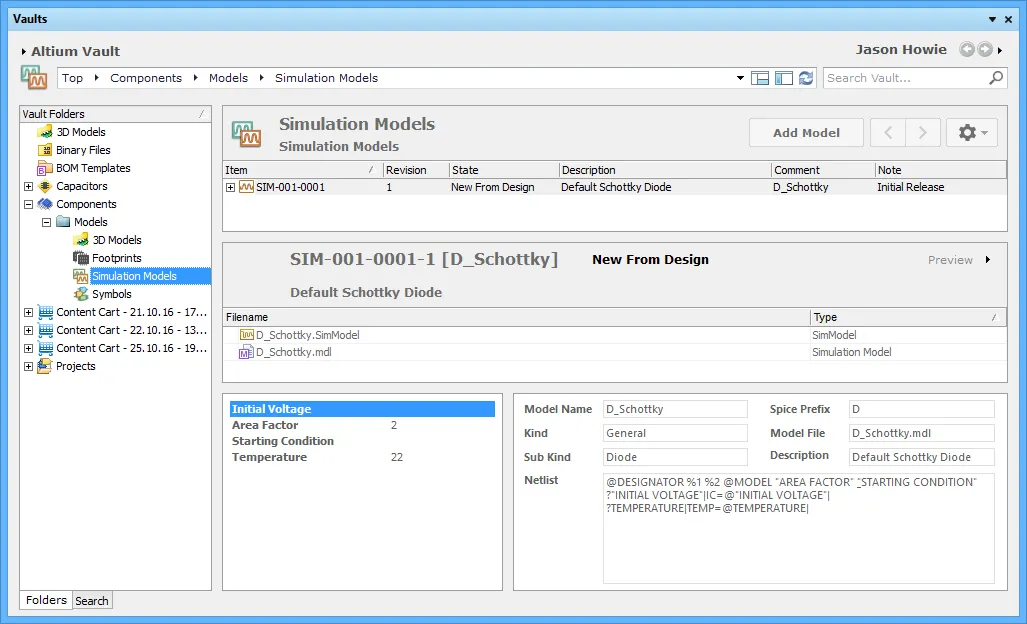Expand Content Cart 25.10.16 node
Viewport: 1027px width, 624px height.
click(28, 348)
